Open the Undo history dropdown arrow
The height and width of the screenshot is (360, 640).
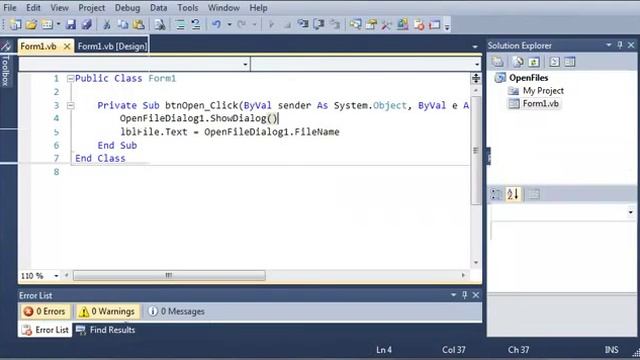(x=229, y=25)
